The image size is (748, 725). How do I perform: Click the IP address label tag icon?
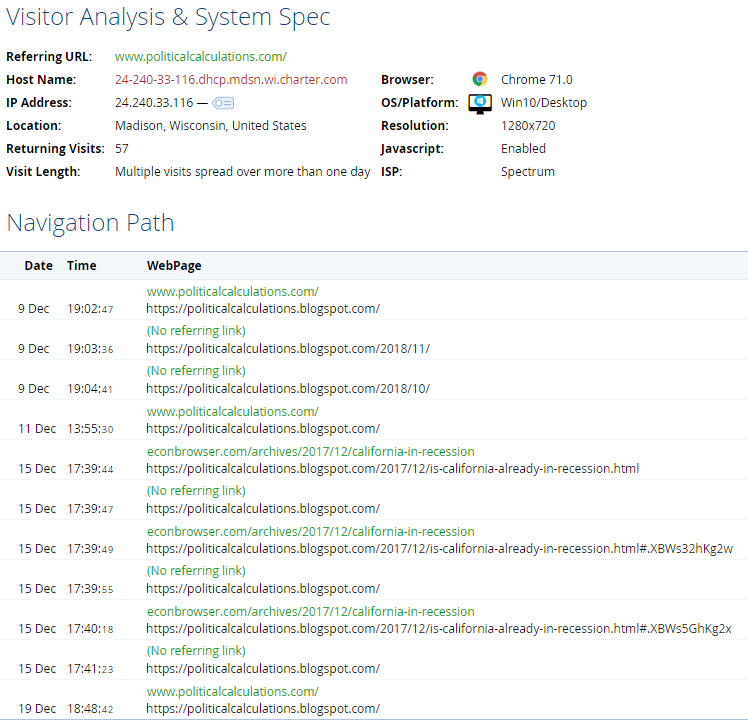click(x=223, y=103)
